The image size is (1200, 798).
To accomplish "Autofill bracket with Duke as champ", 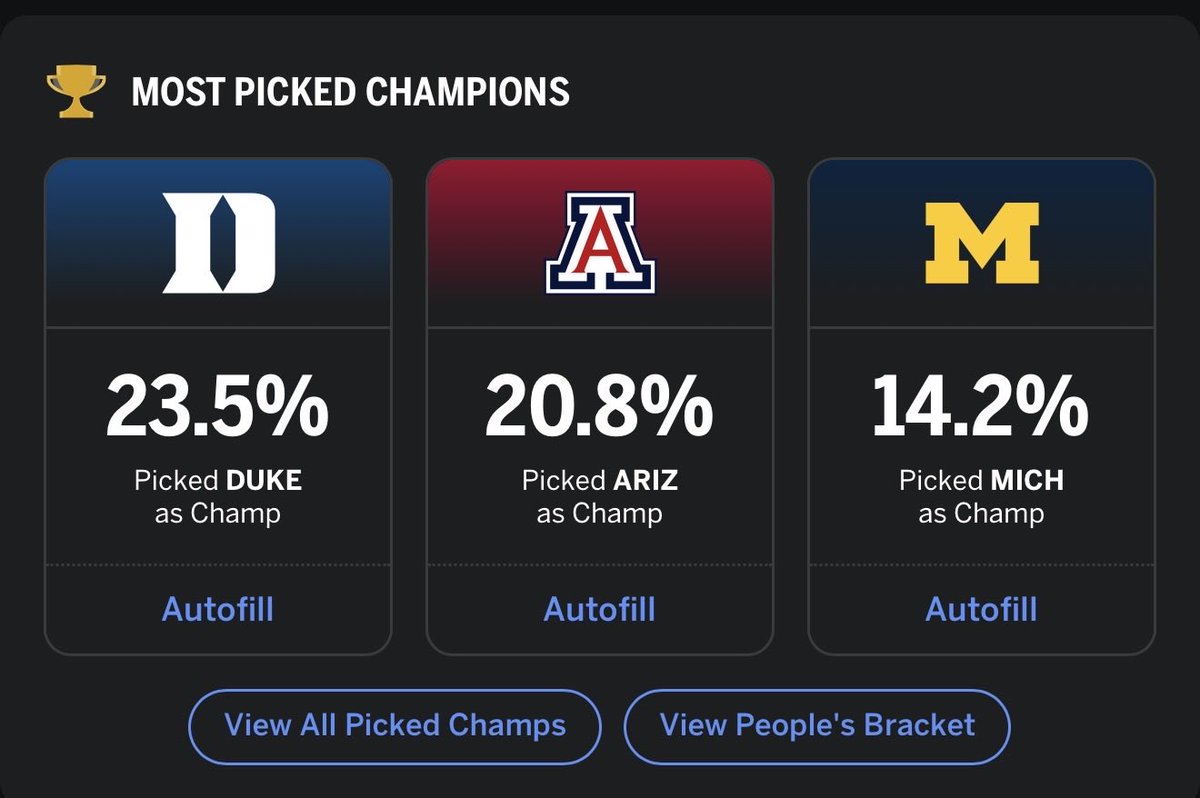I will click(x=218, y=609).
